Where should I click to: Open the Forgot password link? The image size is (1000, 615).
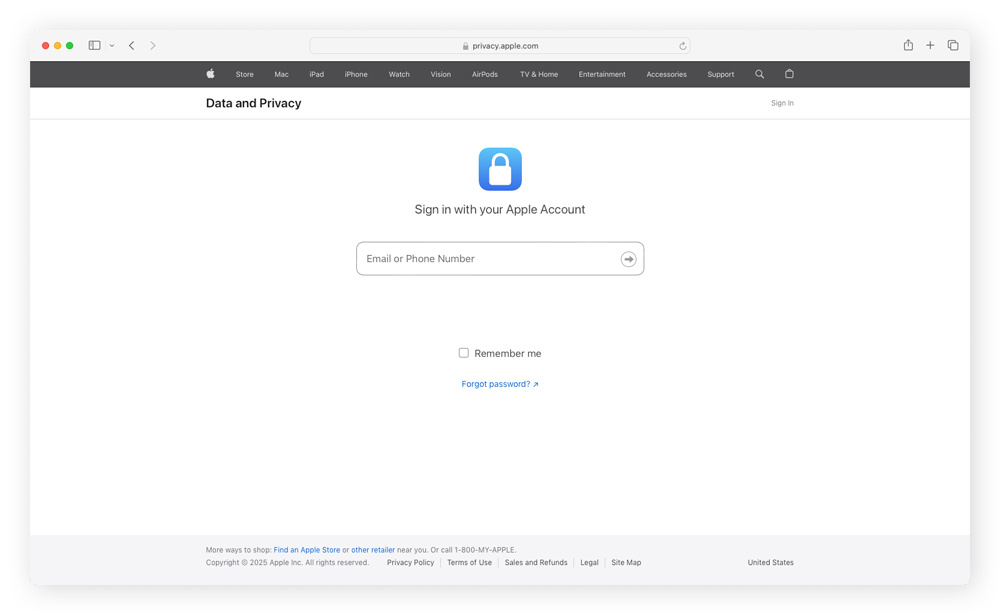500,384
